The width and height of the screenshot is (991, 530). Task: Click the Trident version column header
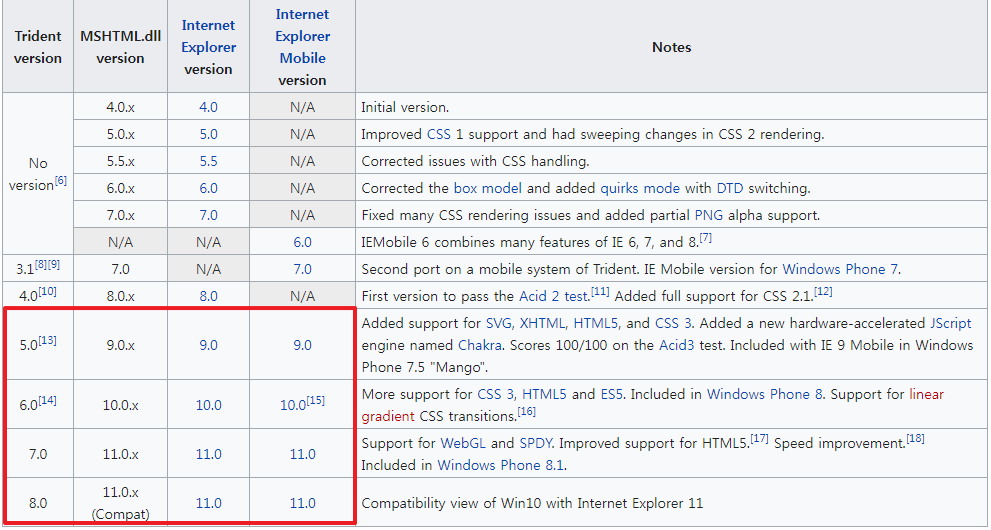click(38, 47)
